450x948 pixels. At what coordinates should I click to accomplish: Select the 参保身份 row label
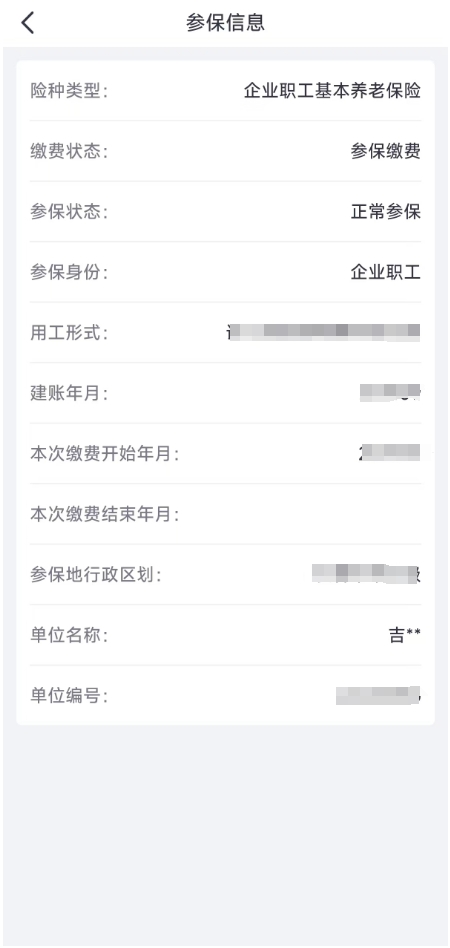[68, 272]
